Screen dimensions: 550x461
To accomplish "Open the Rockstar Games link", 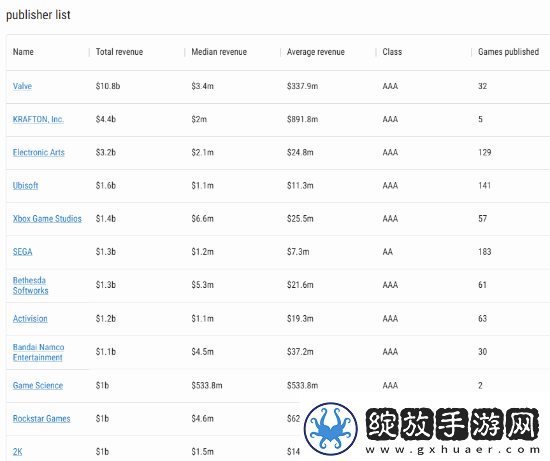I will click(41, 419).
